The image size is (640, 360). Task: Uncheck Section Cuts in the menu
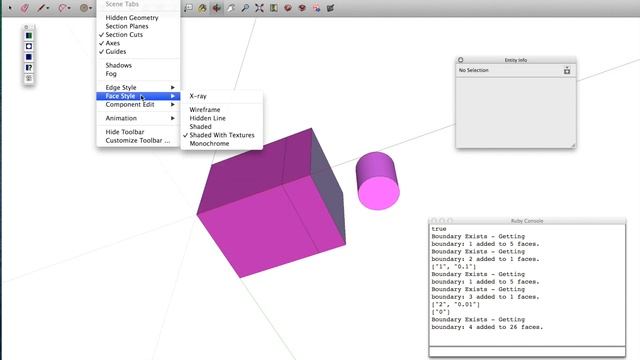click(x=138, y=35)
